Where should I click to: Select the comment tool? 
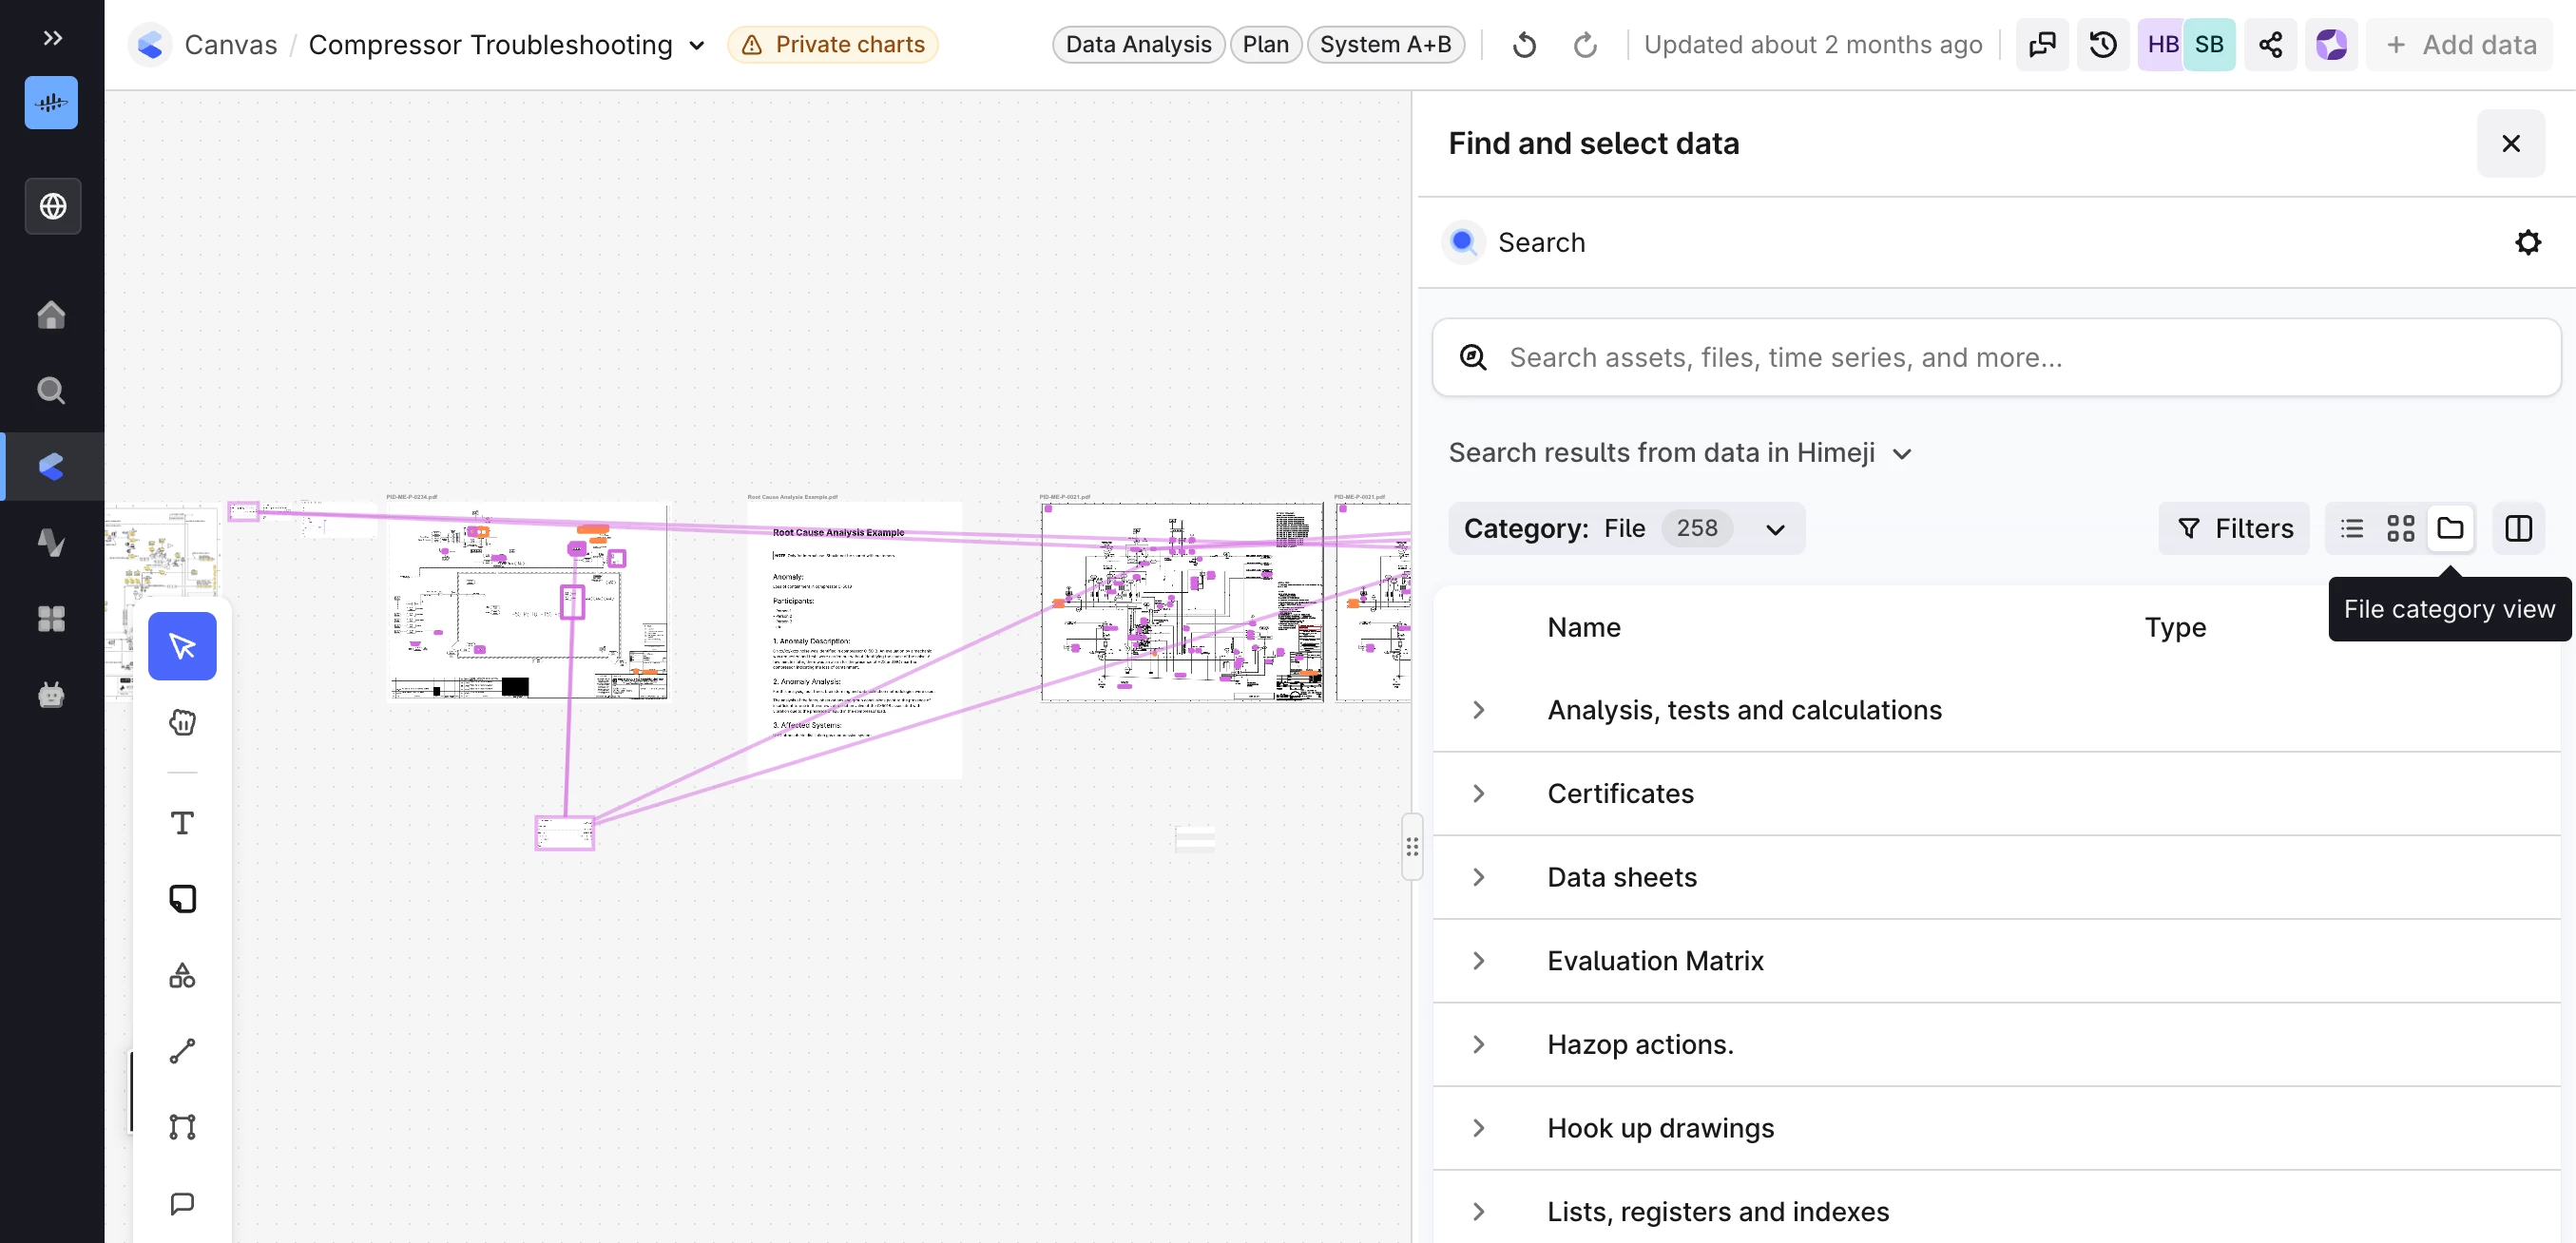pyautogui.click(x=182, y=1203)
